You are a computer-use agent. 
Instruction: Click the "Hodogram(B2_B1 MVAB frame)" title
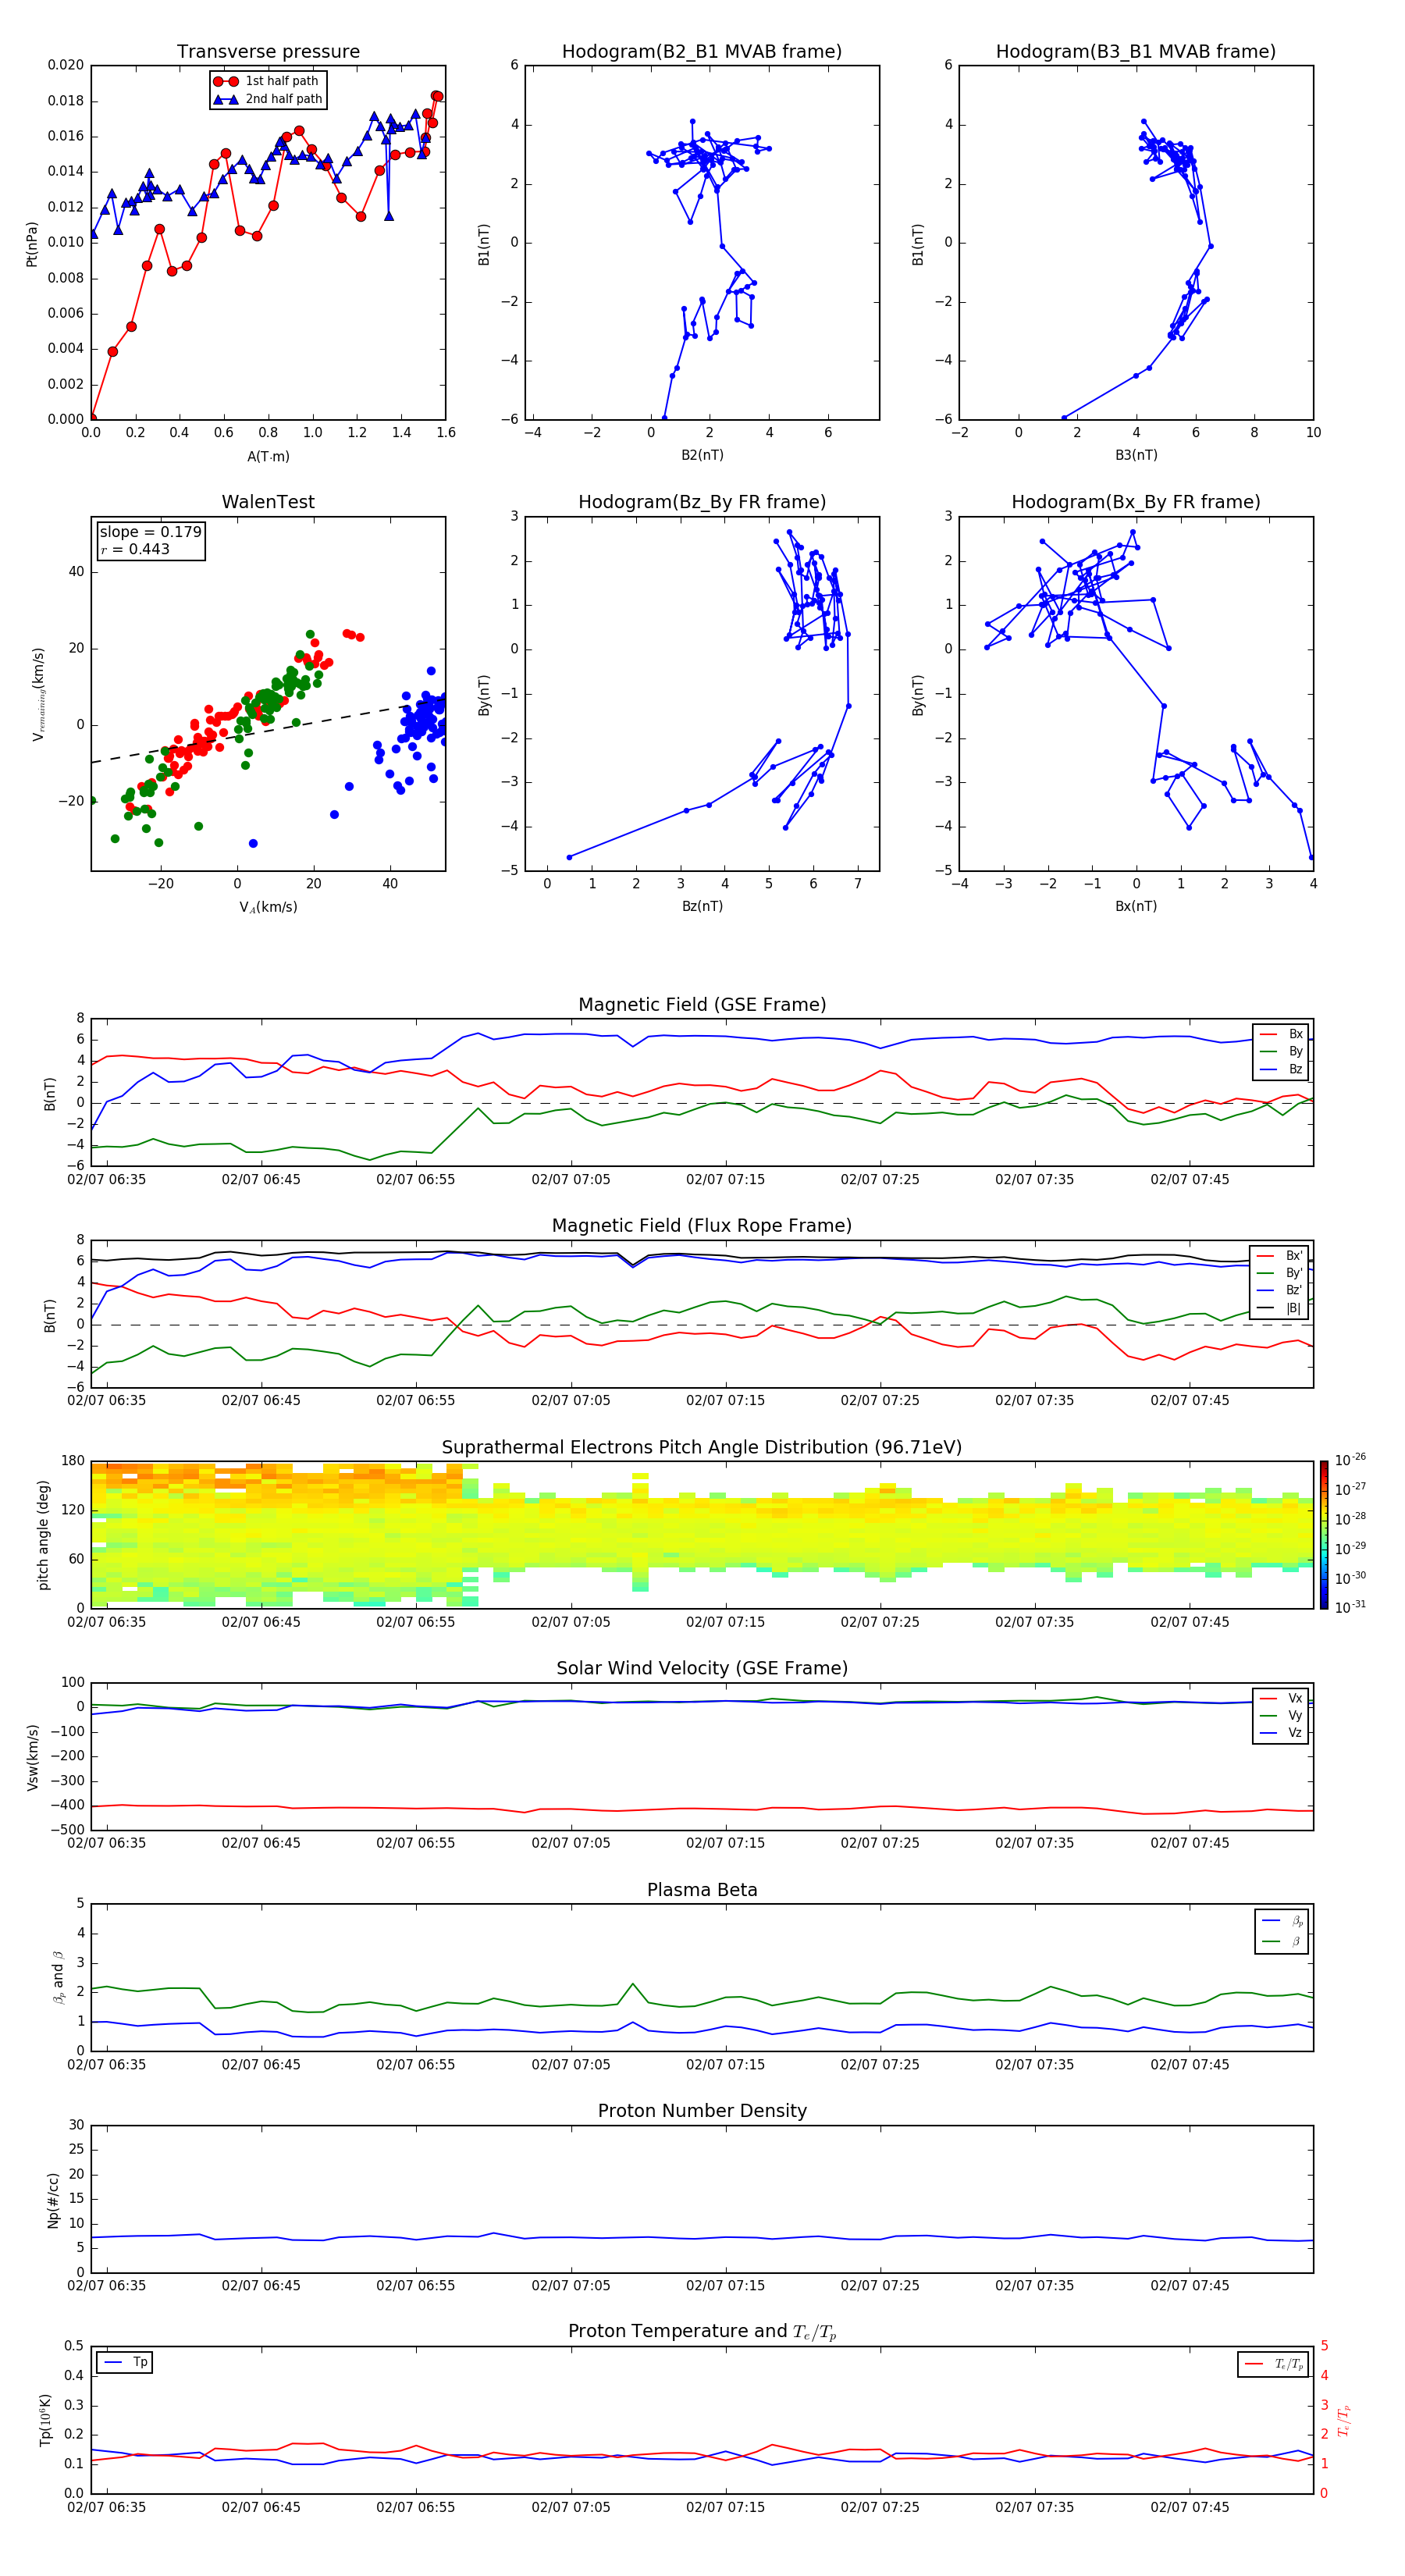coord(702,52)
